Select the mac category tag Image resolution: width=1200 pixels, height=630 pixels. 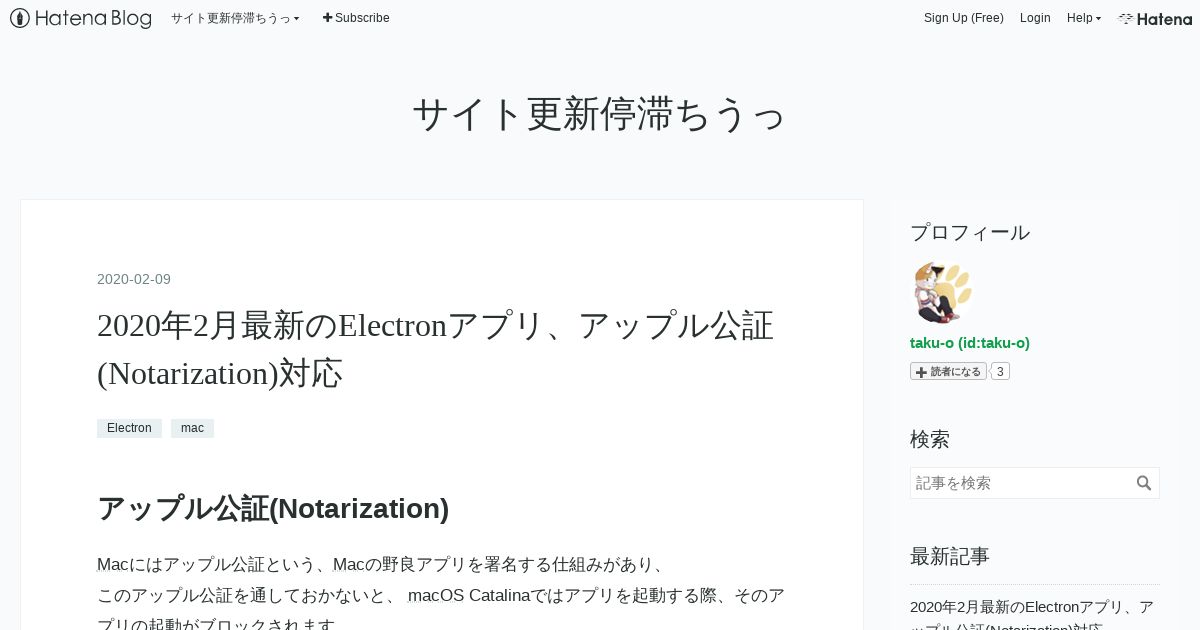click(192, 428)
